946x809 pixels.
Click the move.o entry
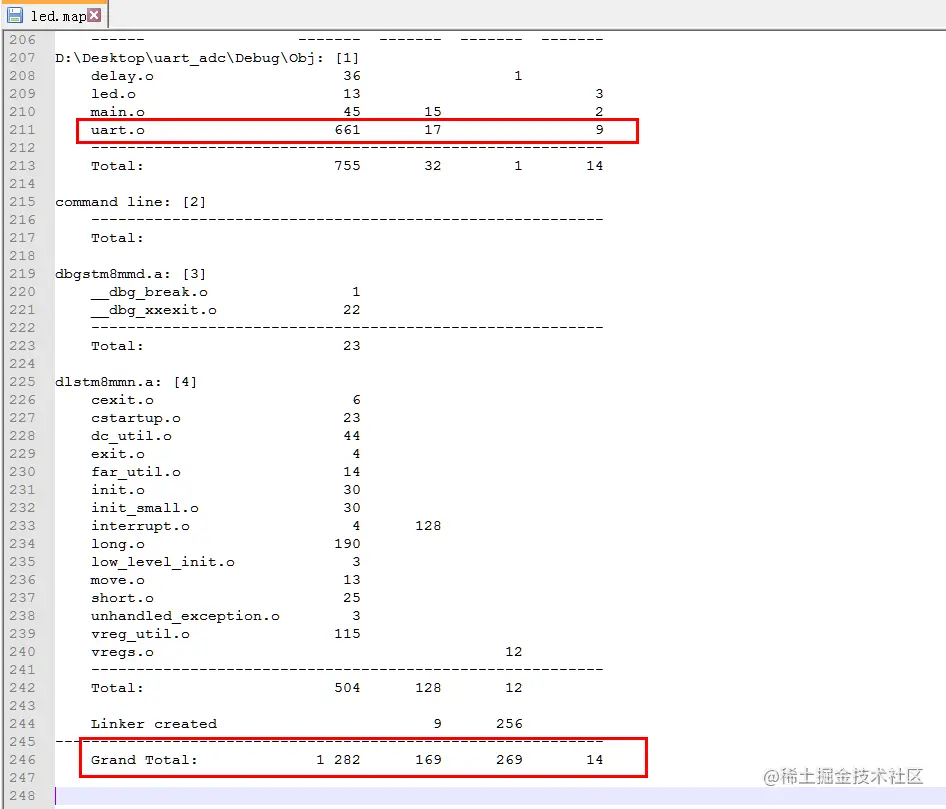click(117, 580)
